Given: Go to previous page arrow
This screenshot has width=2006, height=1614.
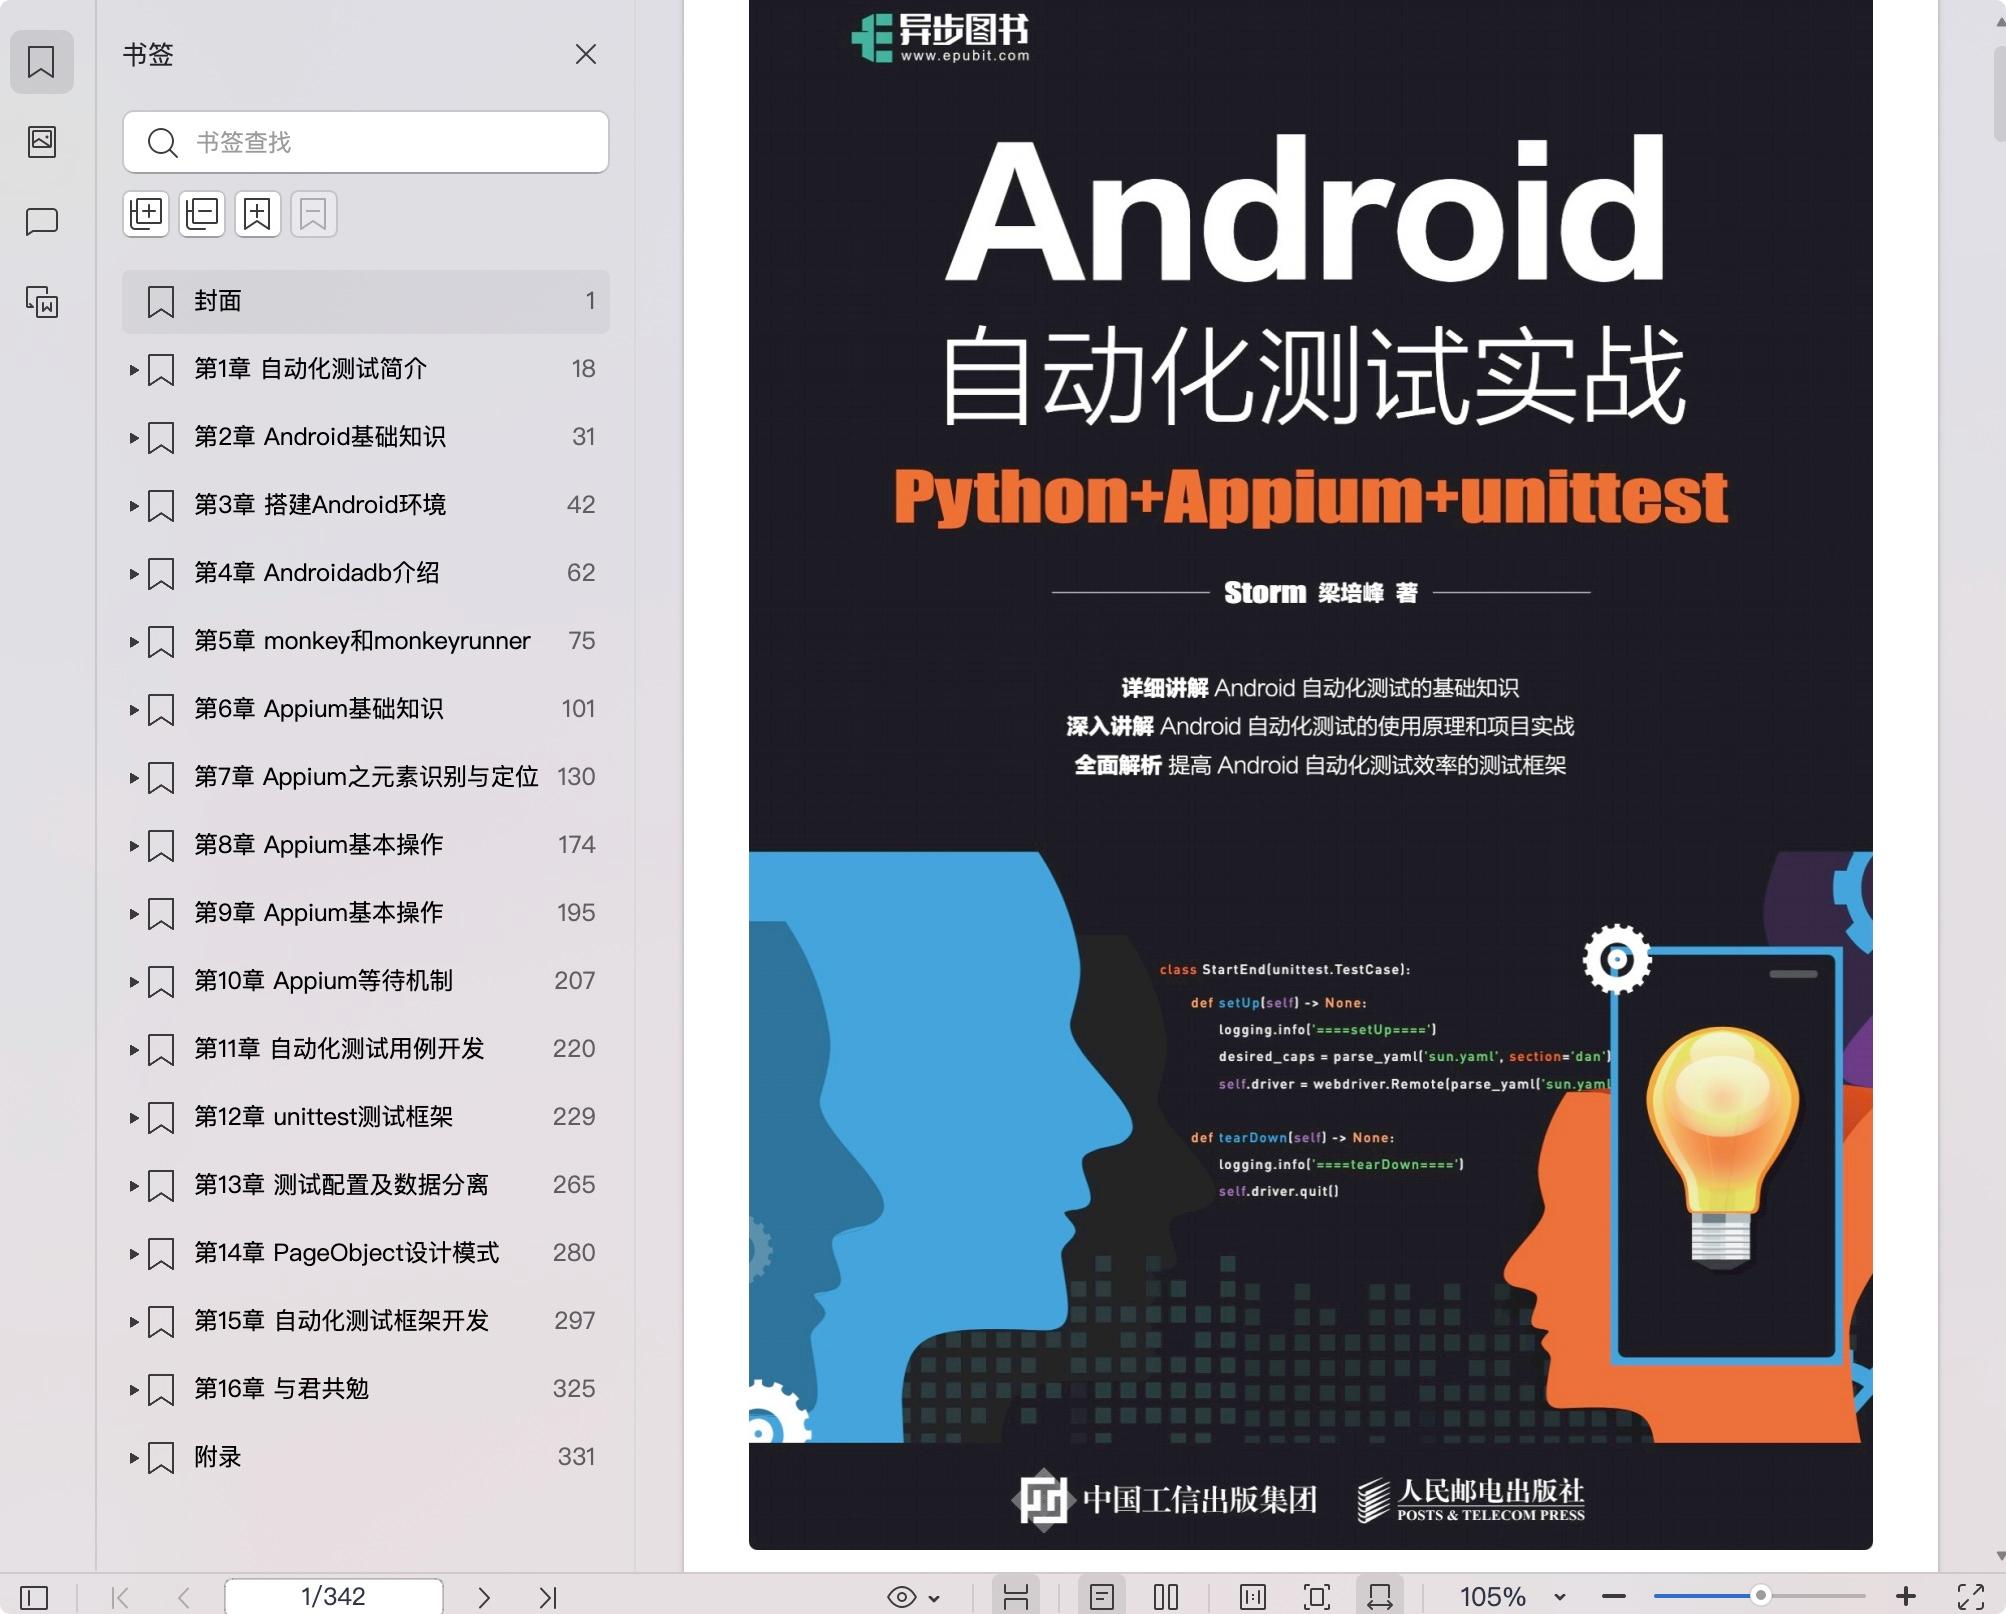Looking at the screenshot, I should click(184, 1597).
